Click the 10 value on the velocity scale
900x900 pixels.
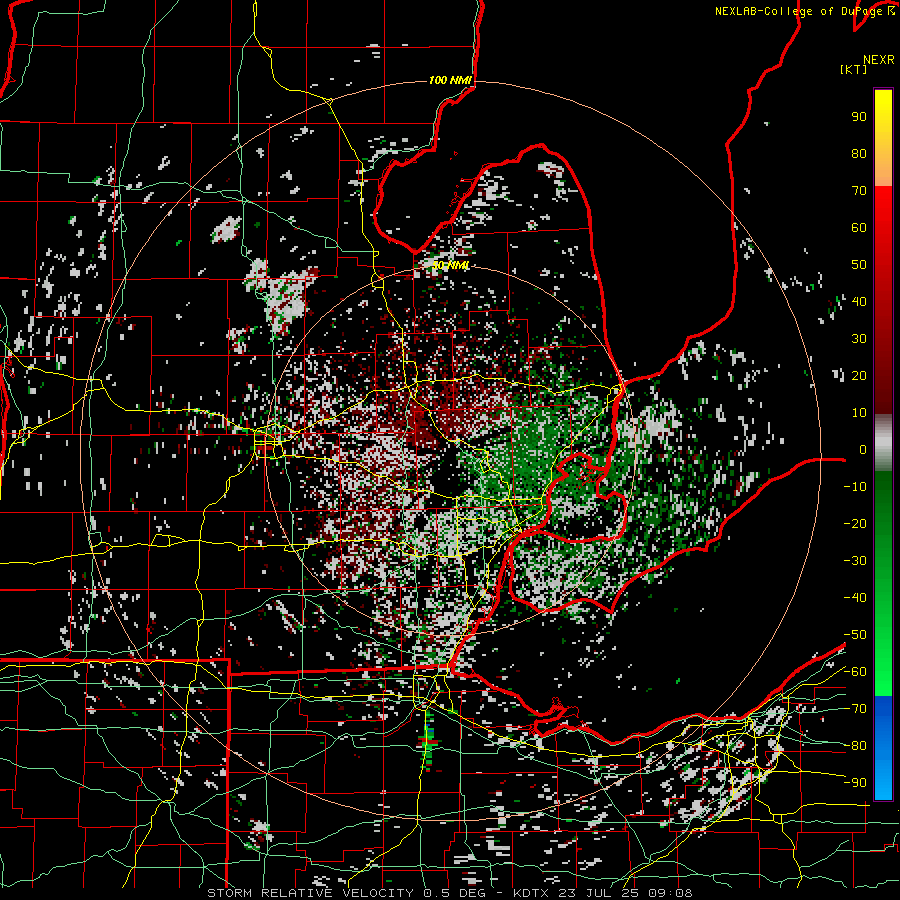click(x=859, y=413)
